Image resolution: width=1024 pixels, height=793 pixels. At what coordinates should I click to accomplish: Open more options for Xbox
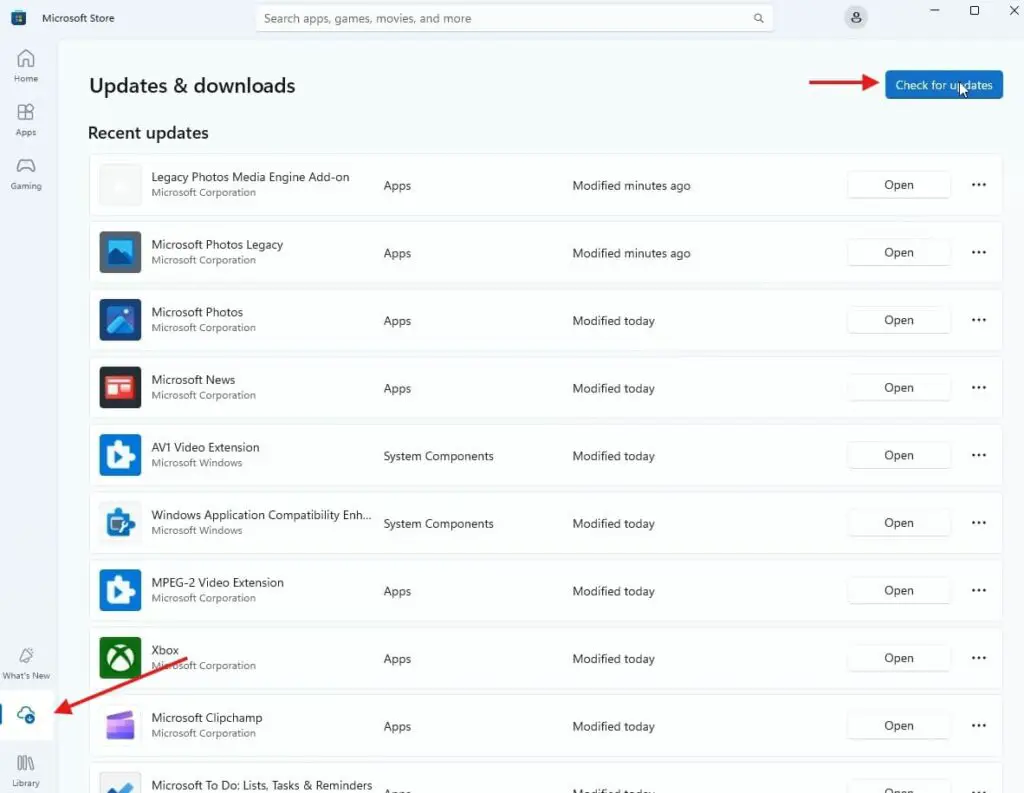(x=978, y=658)
